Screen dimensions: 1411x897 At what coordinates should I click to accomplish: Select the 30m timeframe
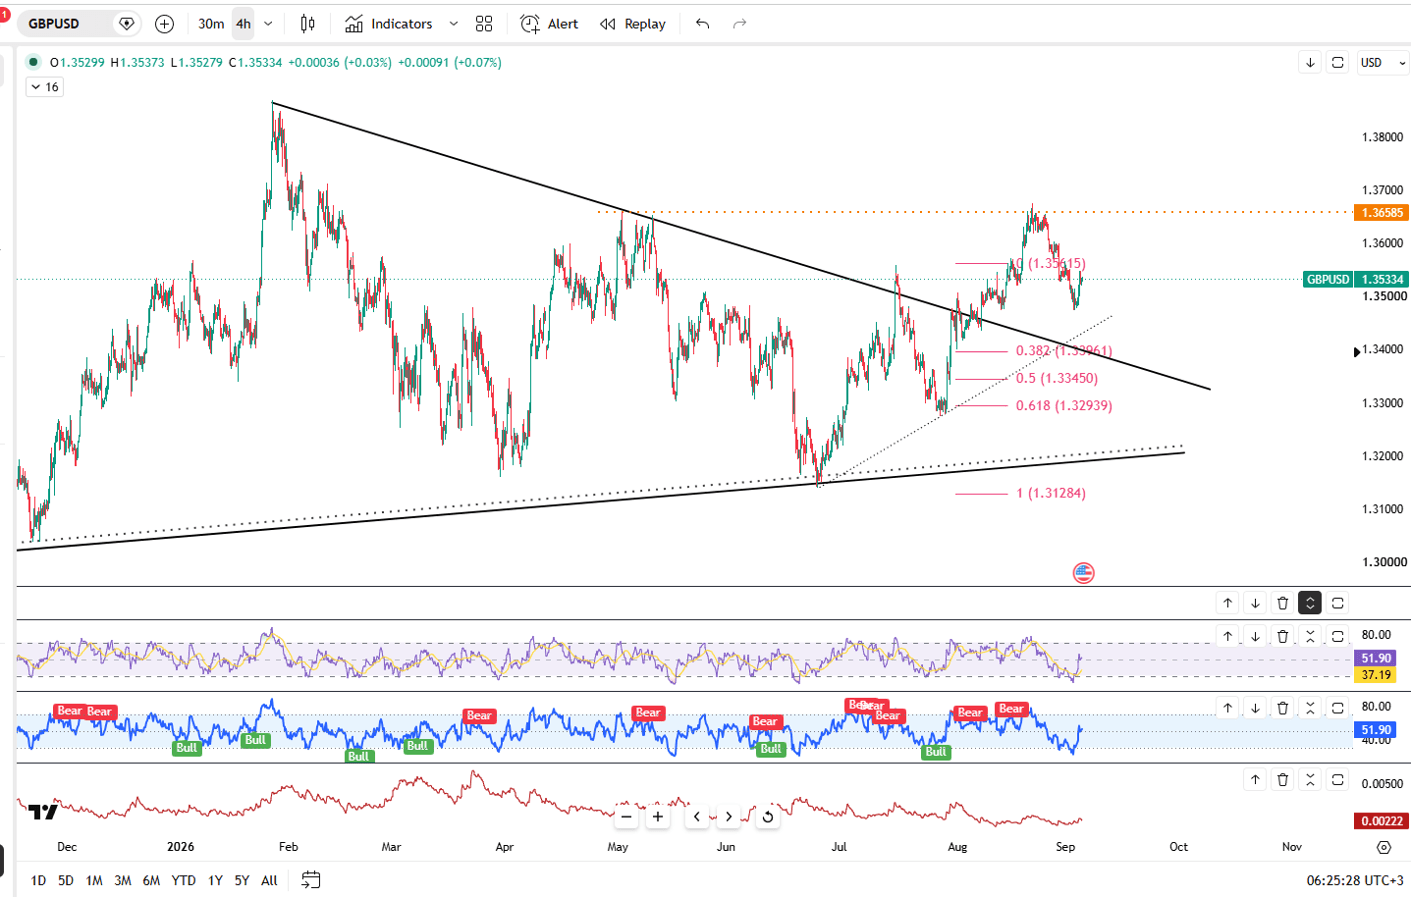(x=211, y=24)
